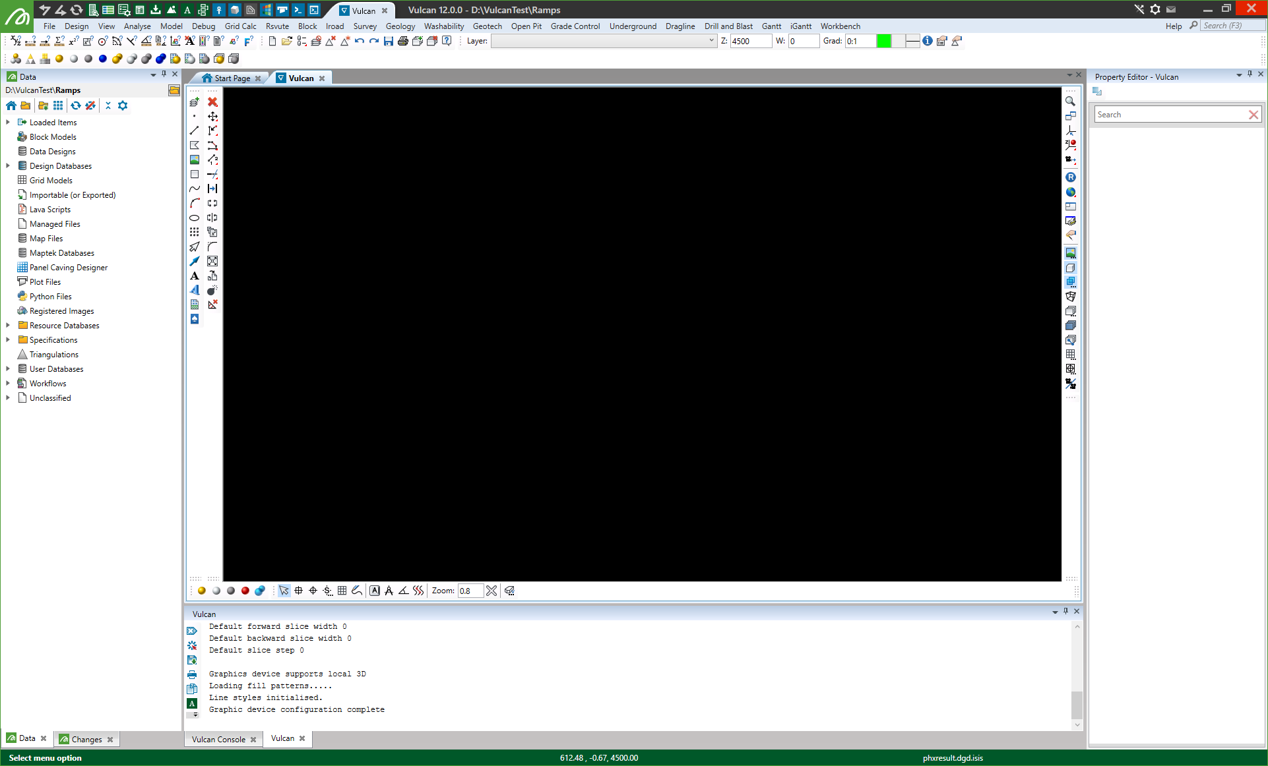The height and width of the screenshot is (766, 1268).
Task: Select the Create Arc tool
Action: pyautogui.click(x=195, y=203)
